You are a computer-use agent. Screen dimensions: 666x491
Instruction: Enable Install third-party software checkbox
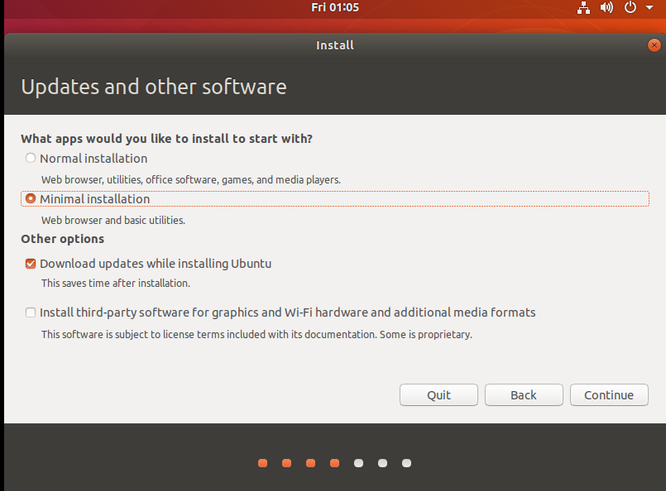pyautogui.click(x=30, y=313)
